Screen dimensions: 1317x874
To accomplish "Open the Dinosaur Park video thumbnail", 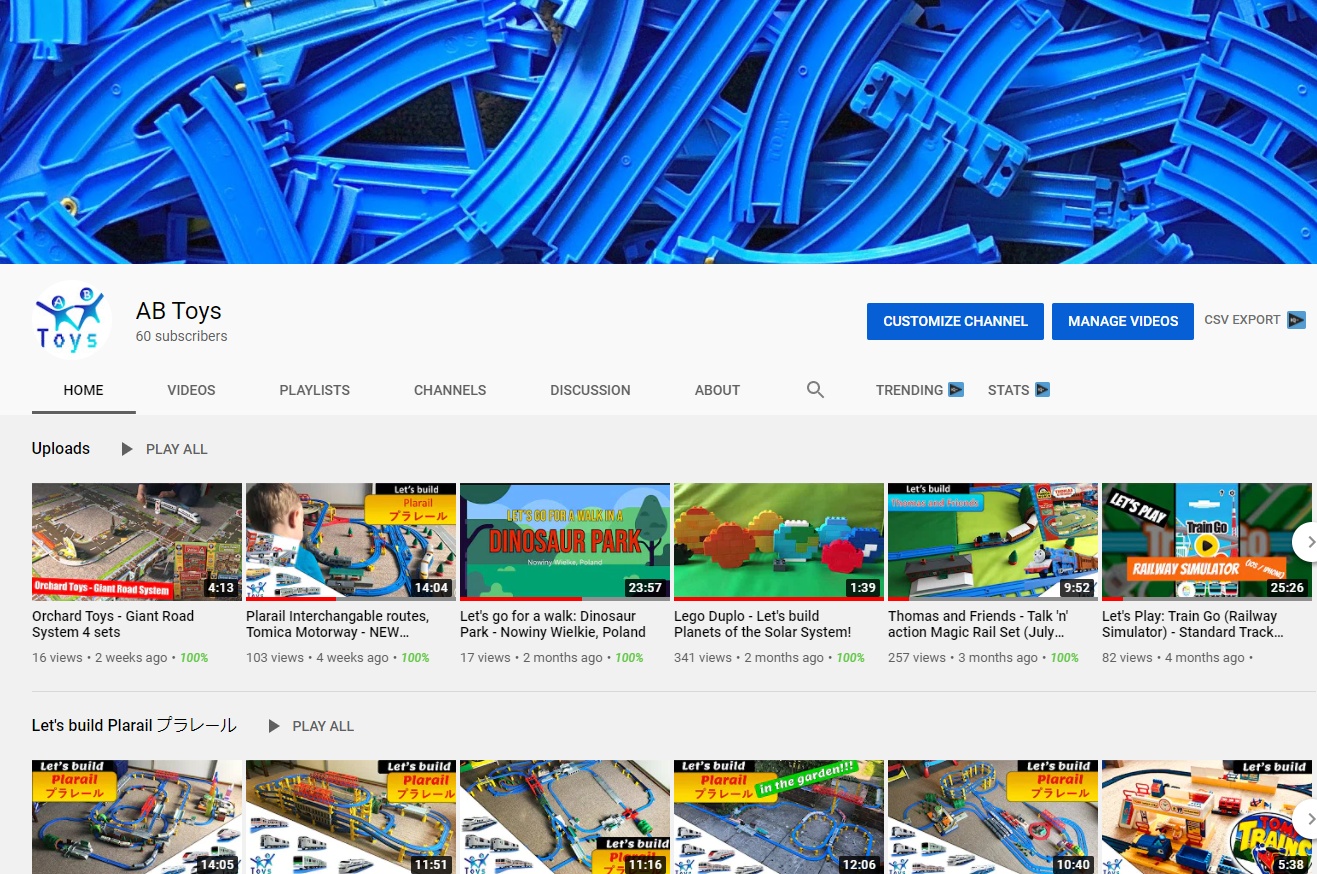I will [564, 541].
